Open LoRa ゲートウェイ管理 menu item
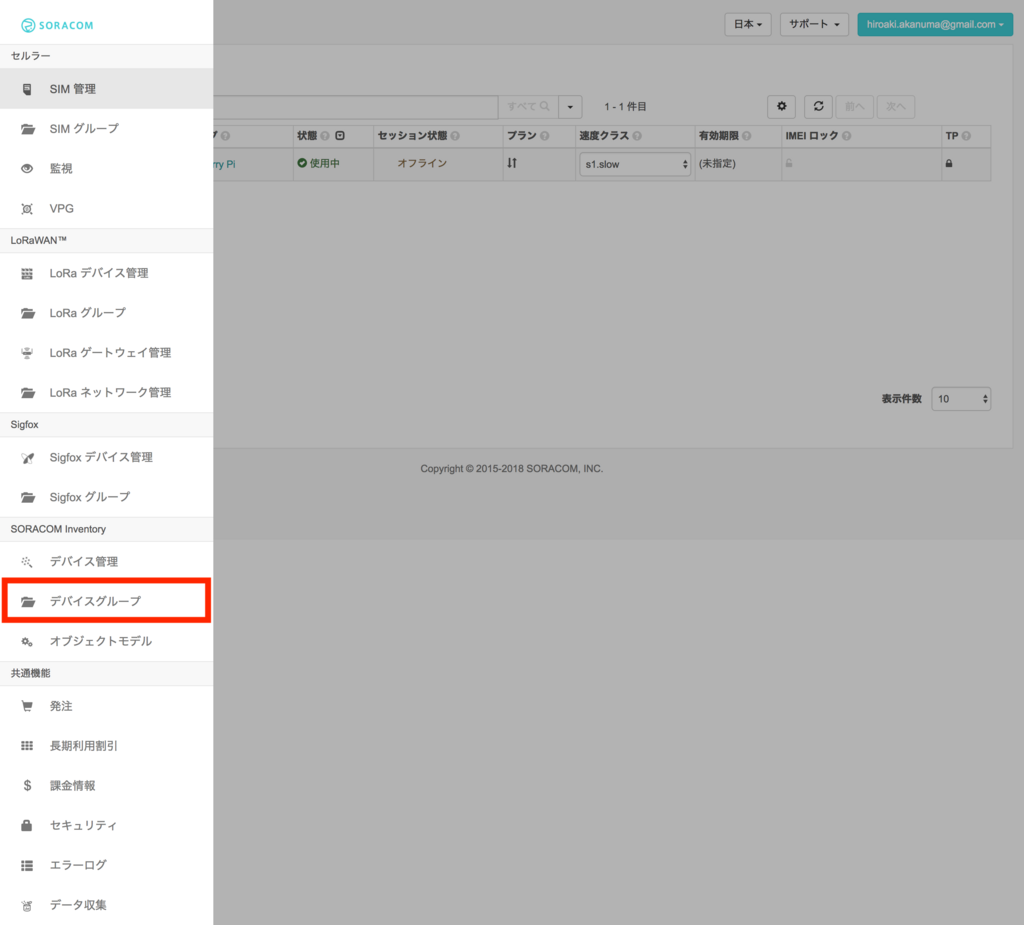1024x925 pixels. coord(106,353)
